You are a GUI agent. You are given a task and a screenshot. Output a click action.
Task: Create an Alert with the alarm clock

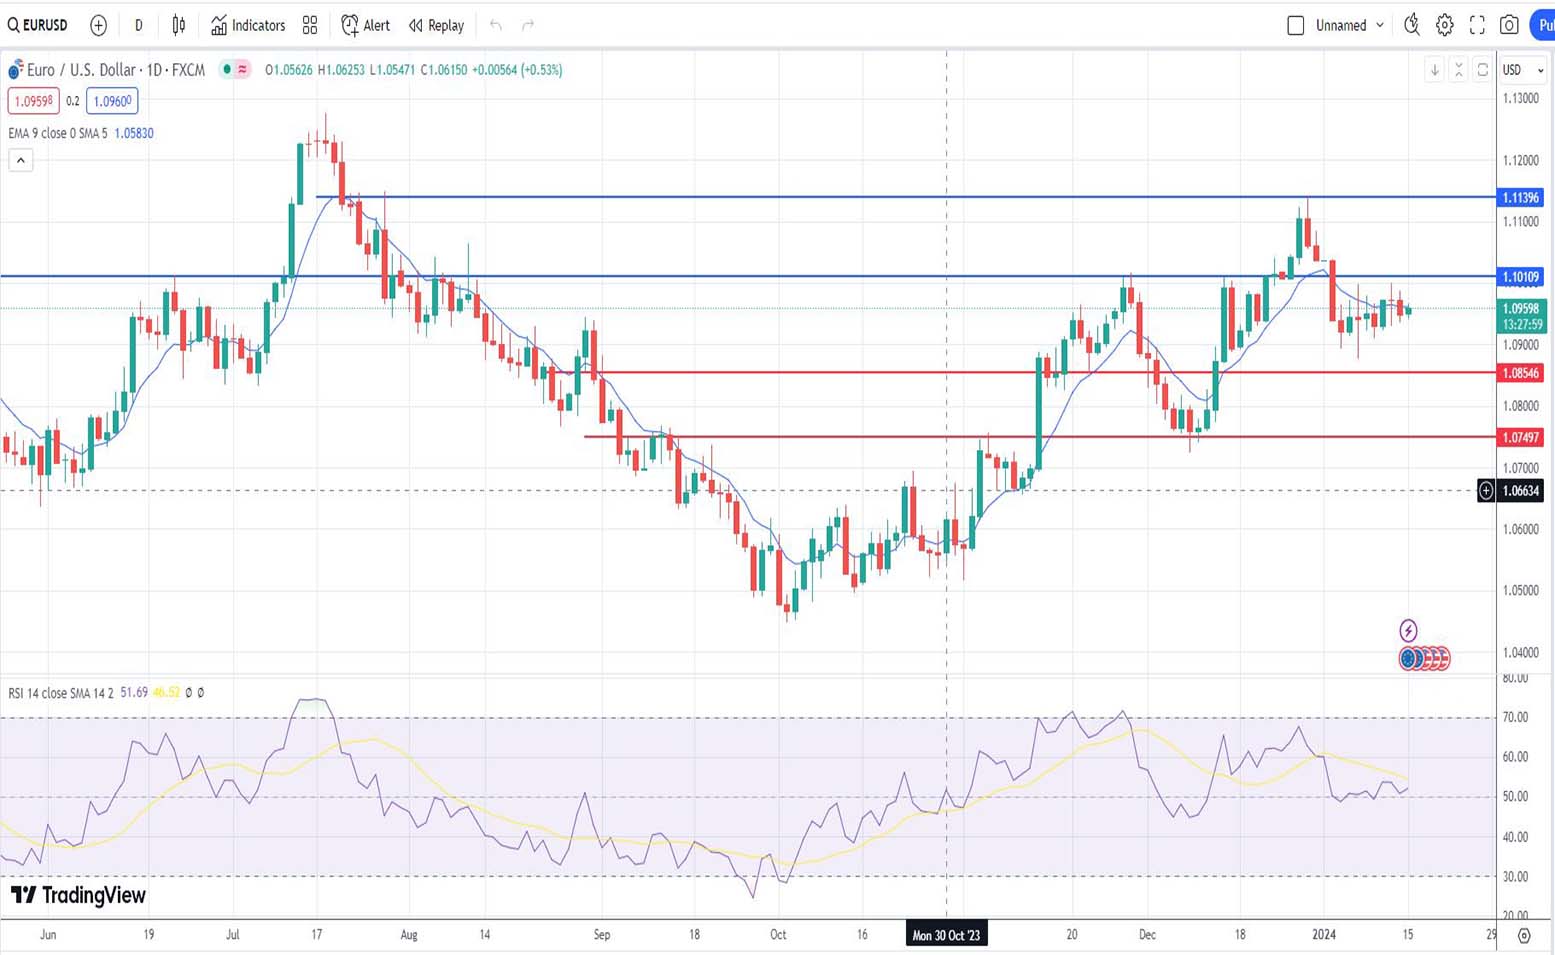[x=366, y=25]
